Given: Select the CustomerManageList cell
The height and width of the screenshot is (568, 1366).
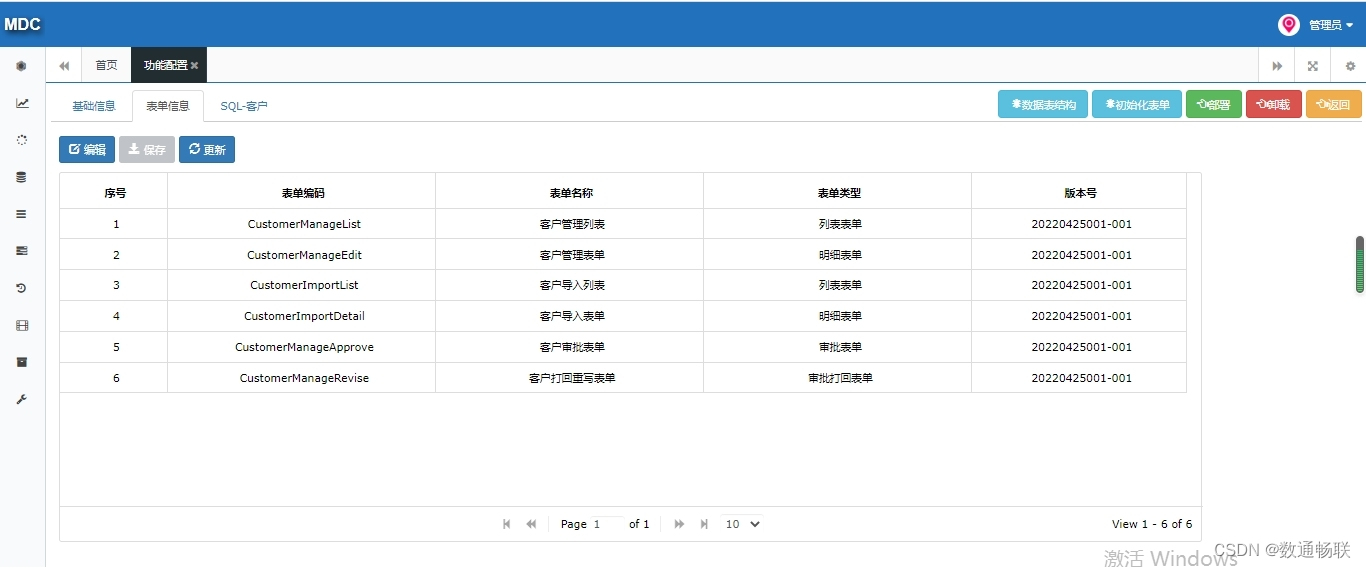Looking at the screenshot, I should click(304, 224).
